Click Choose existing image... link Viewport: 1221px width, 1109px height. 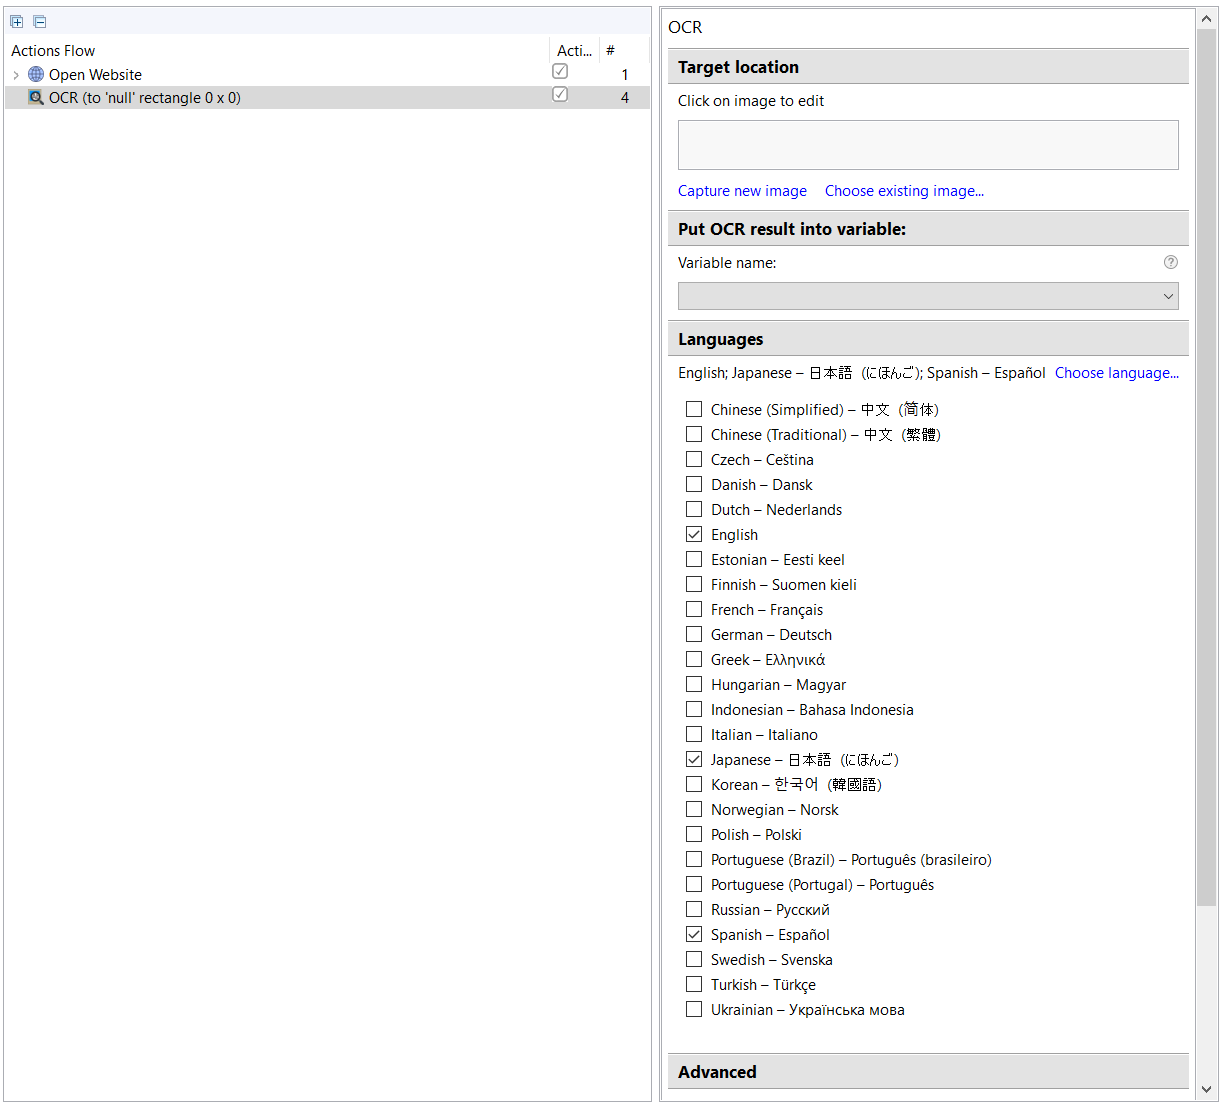coord(904,191)
